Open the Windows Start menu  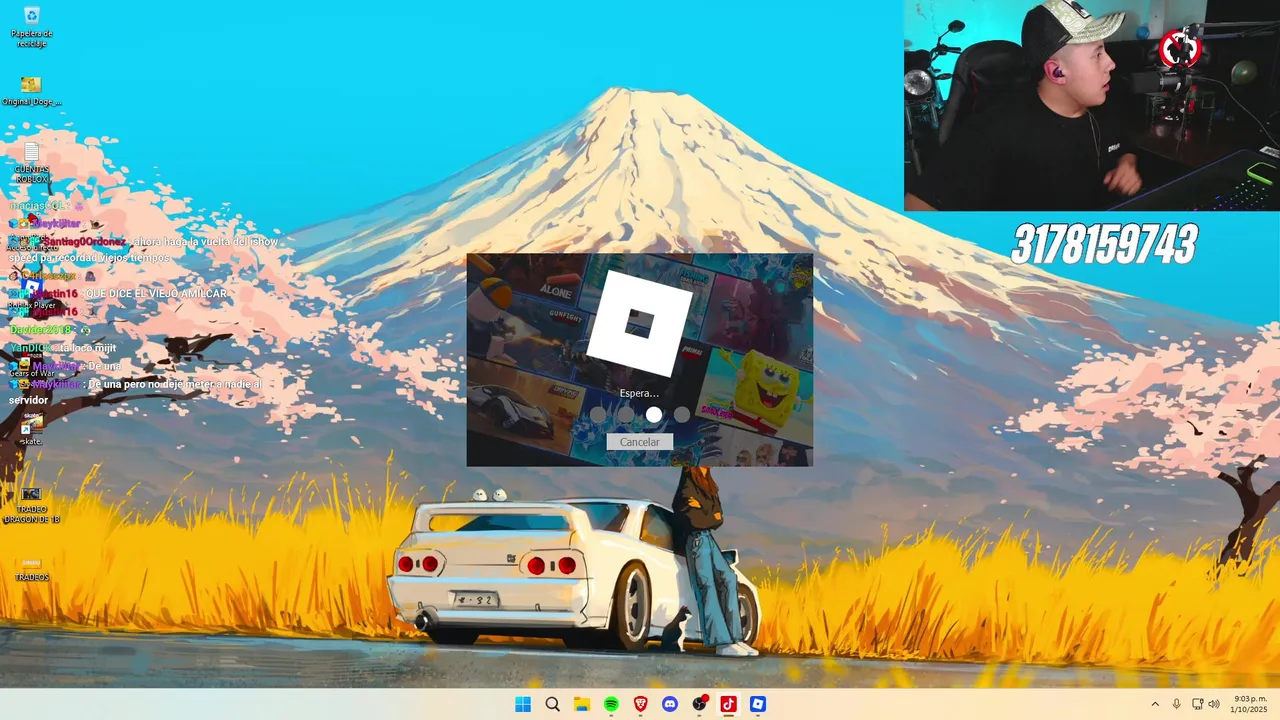coord(523,704)
